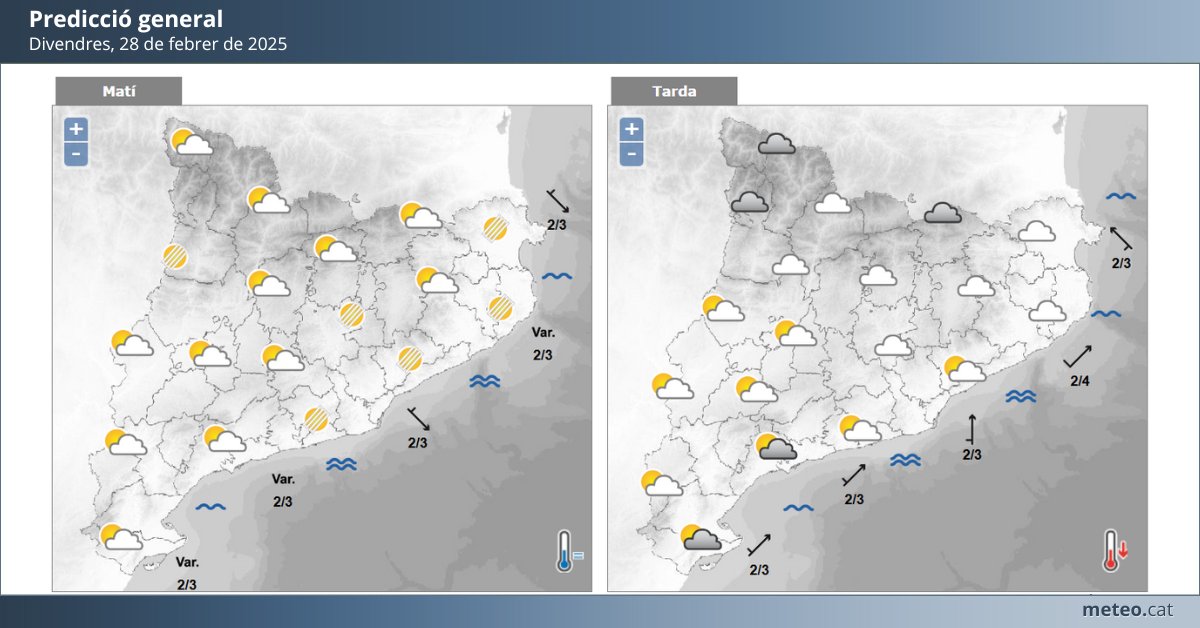Select southernmost sun-with-dark-cloud icon on Tarda map

coord(701,538)
